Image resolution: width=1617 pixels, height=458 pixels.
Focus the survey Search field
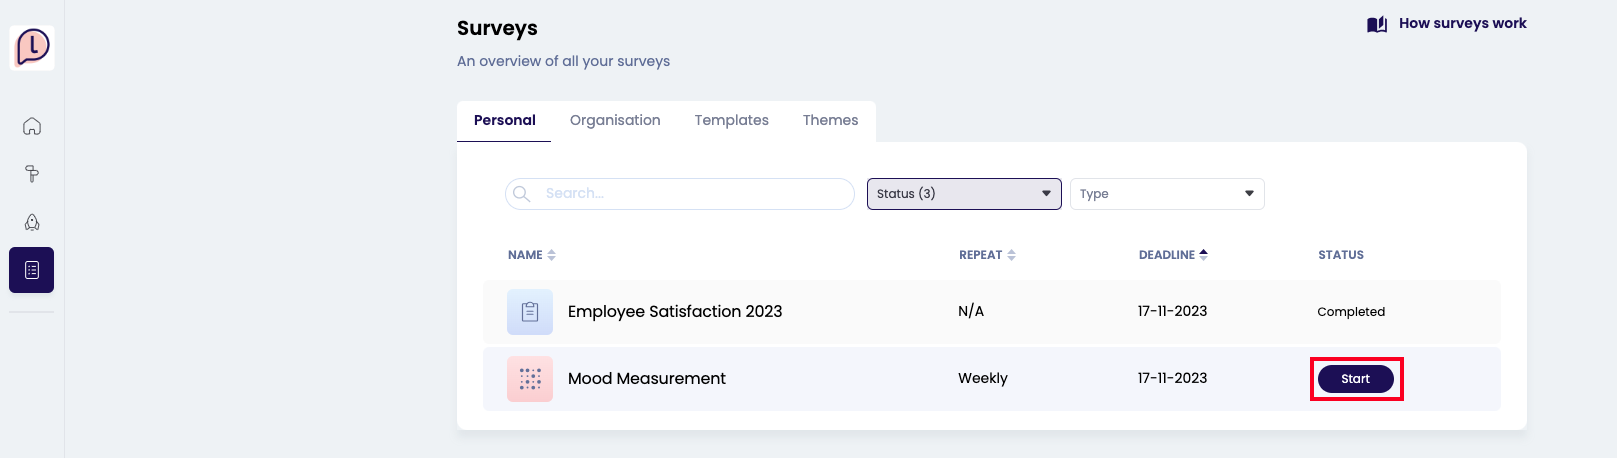[690, 194]
